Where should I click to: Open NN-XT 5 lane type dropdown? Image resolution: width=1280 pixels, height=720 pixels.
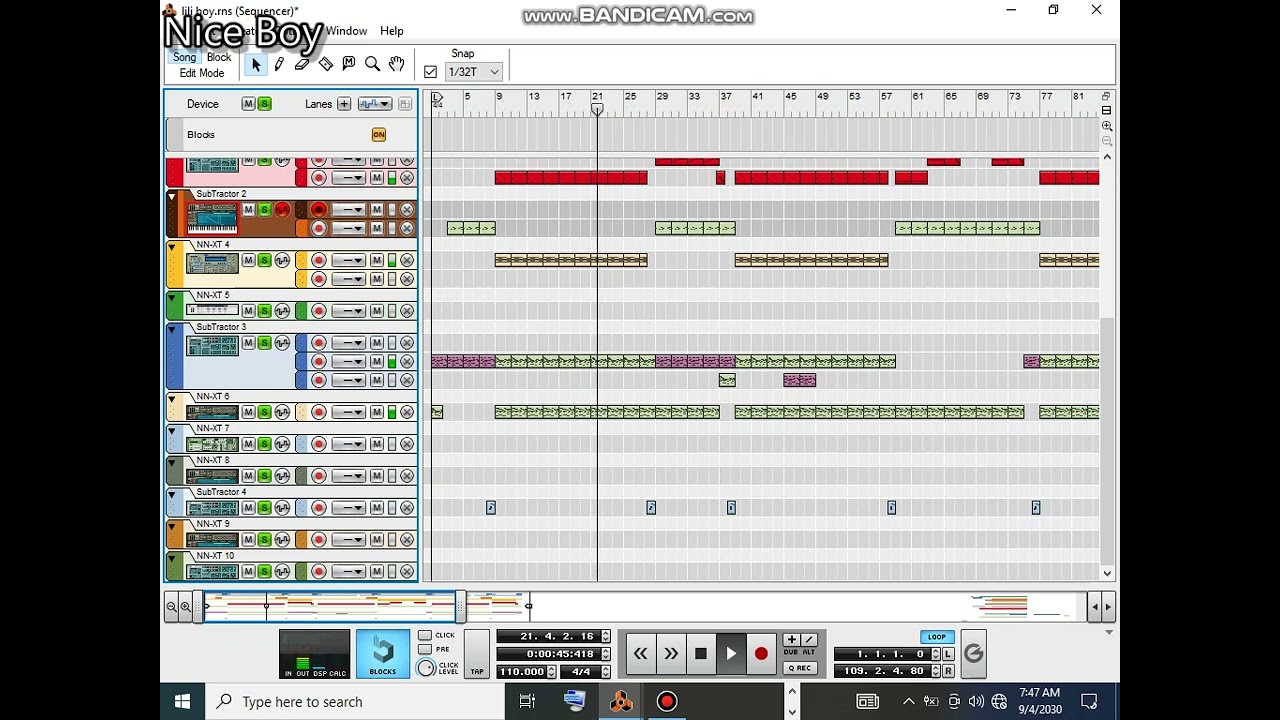click(348, 311)
